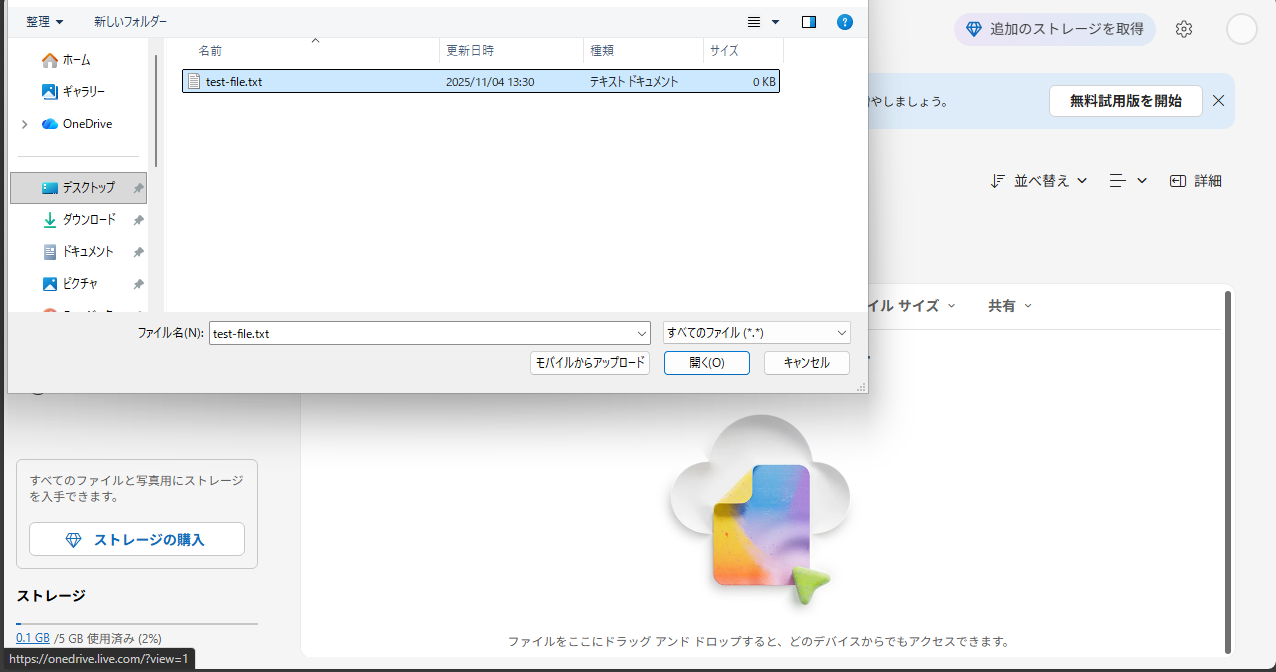Image resolution: width=1276 pixels, height=672 pixels.
Task: Click the help question mark icon
Action: tap(844, 22)
